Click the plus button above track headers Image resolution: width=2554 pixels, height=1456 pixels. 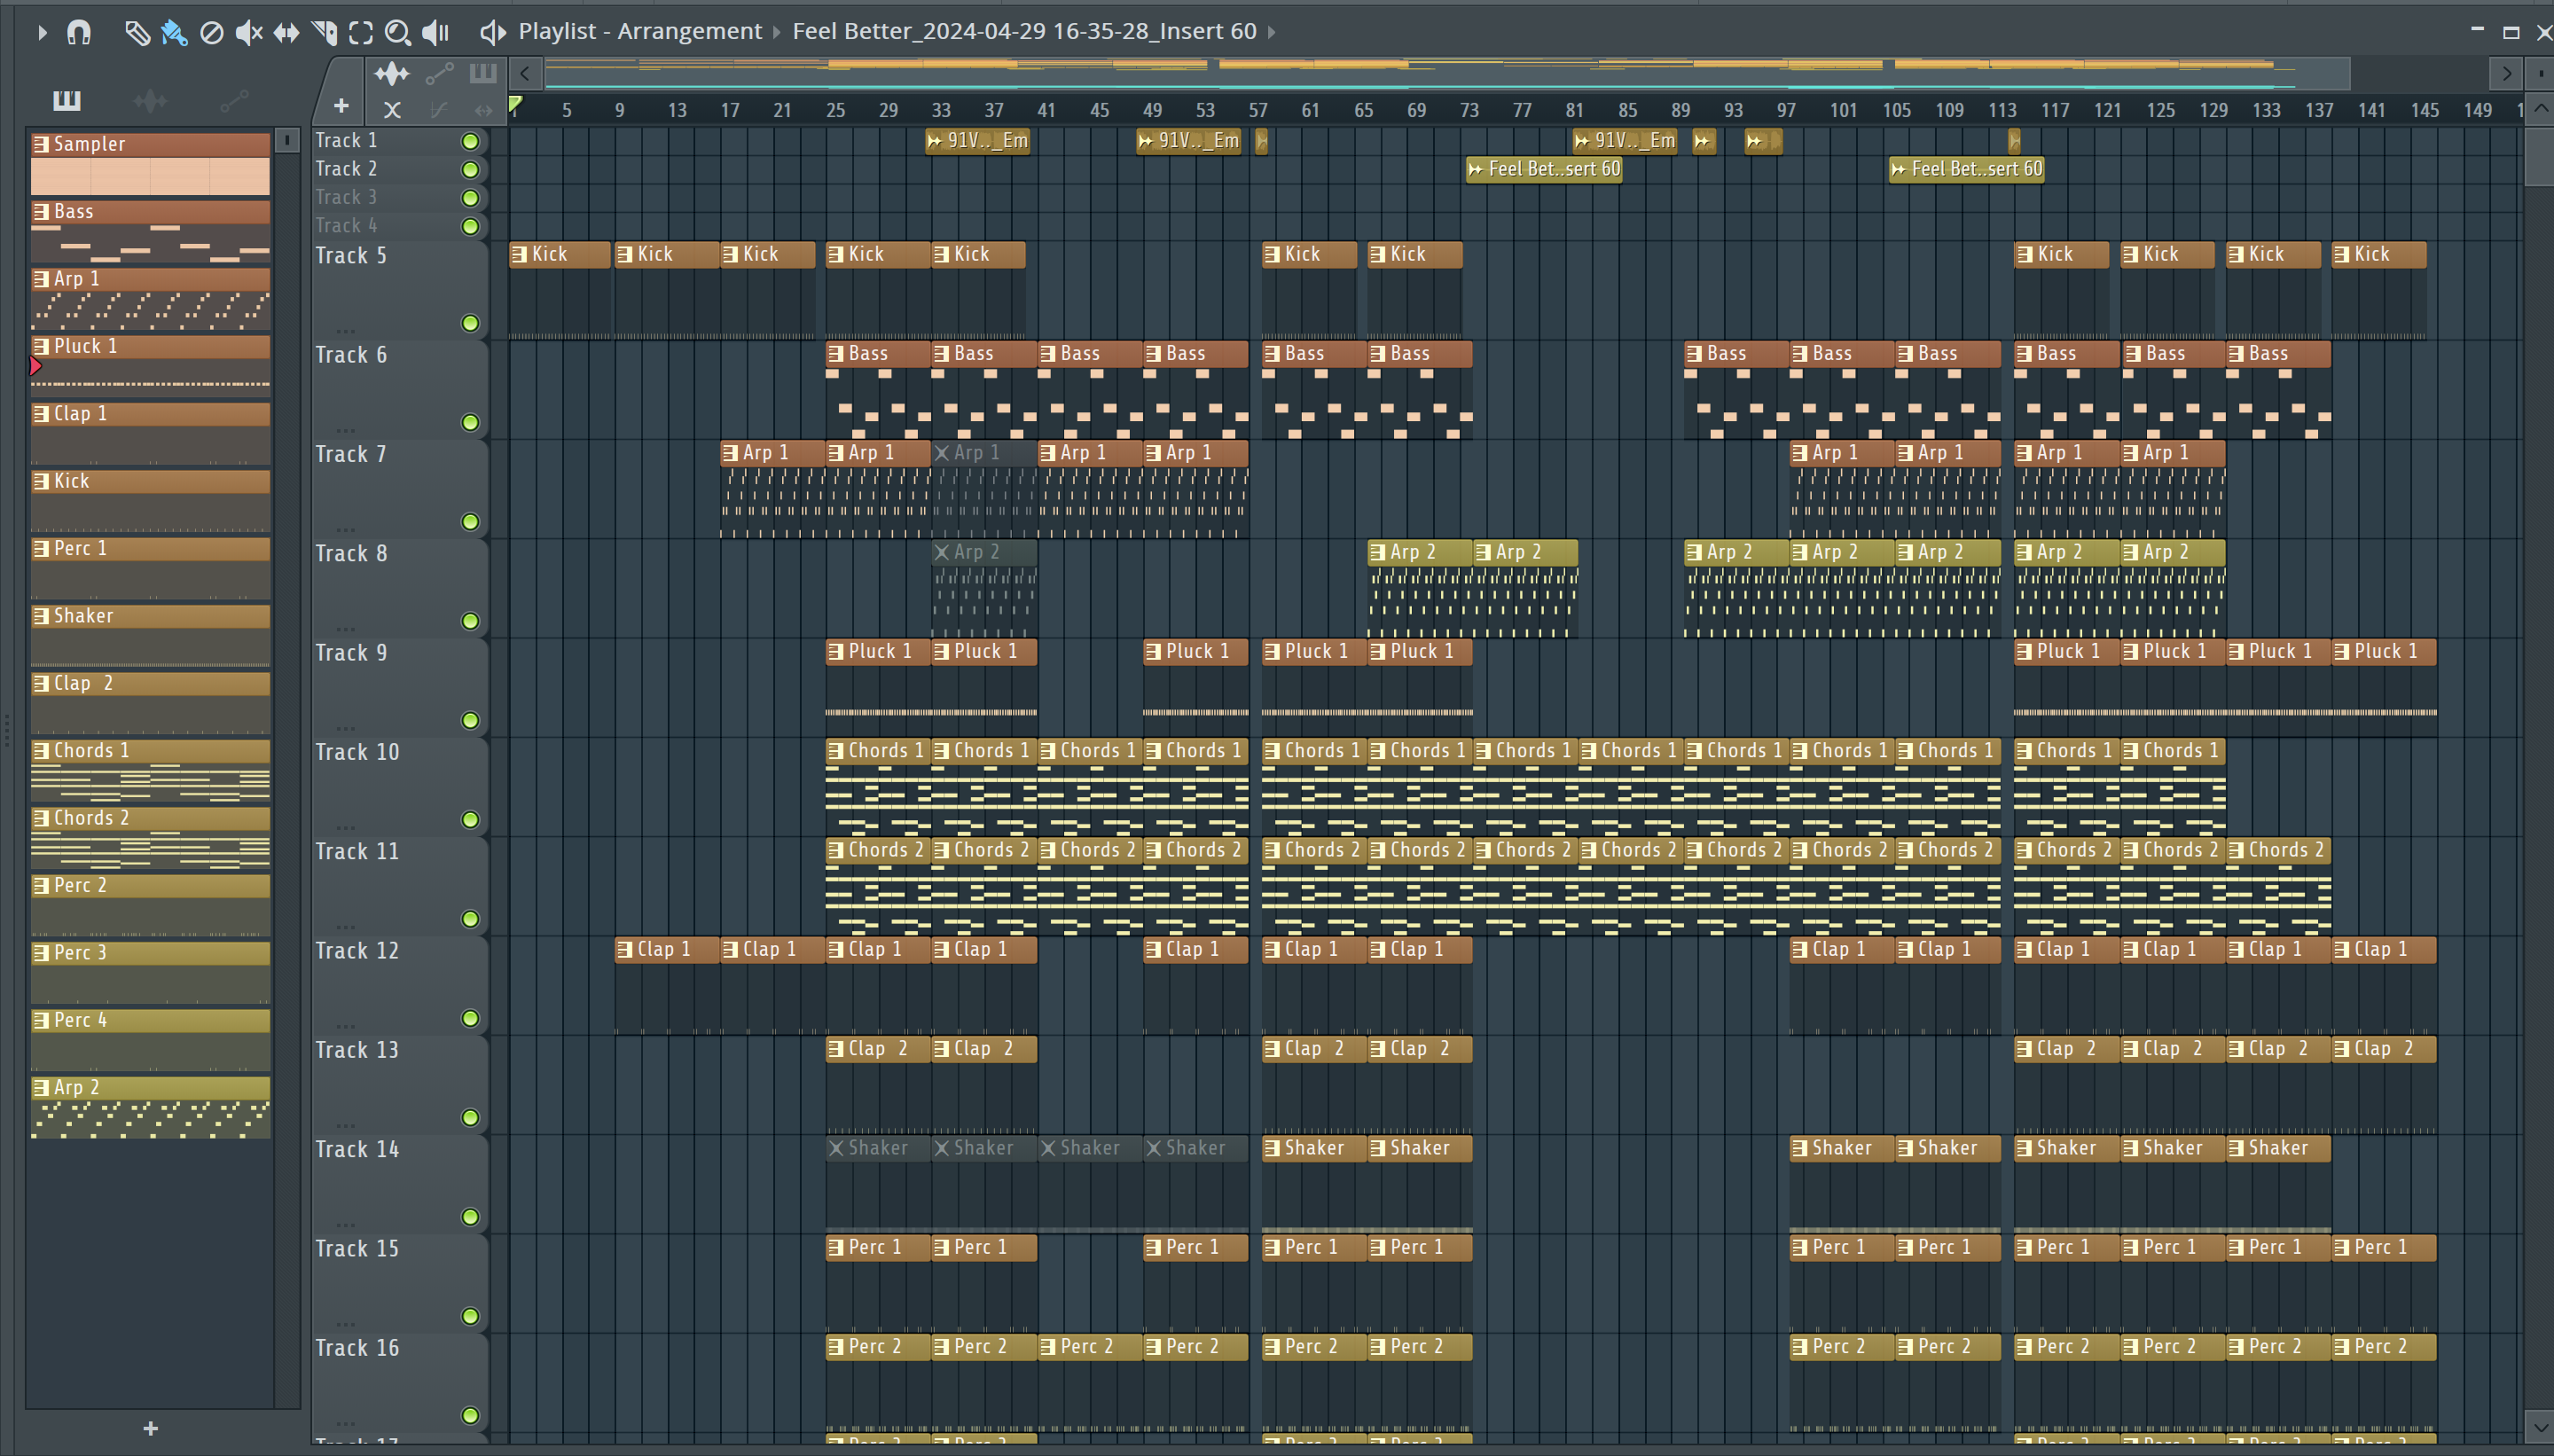point(341,106)
